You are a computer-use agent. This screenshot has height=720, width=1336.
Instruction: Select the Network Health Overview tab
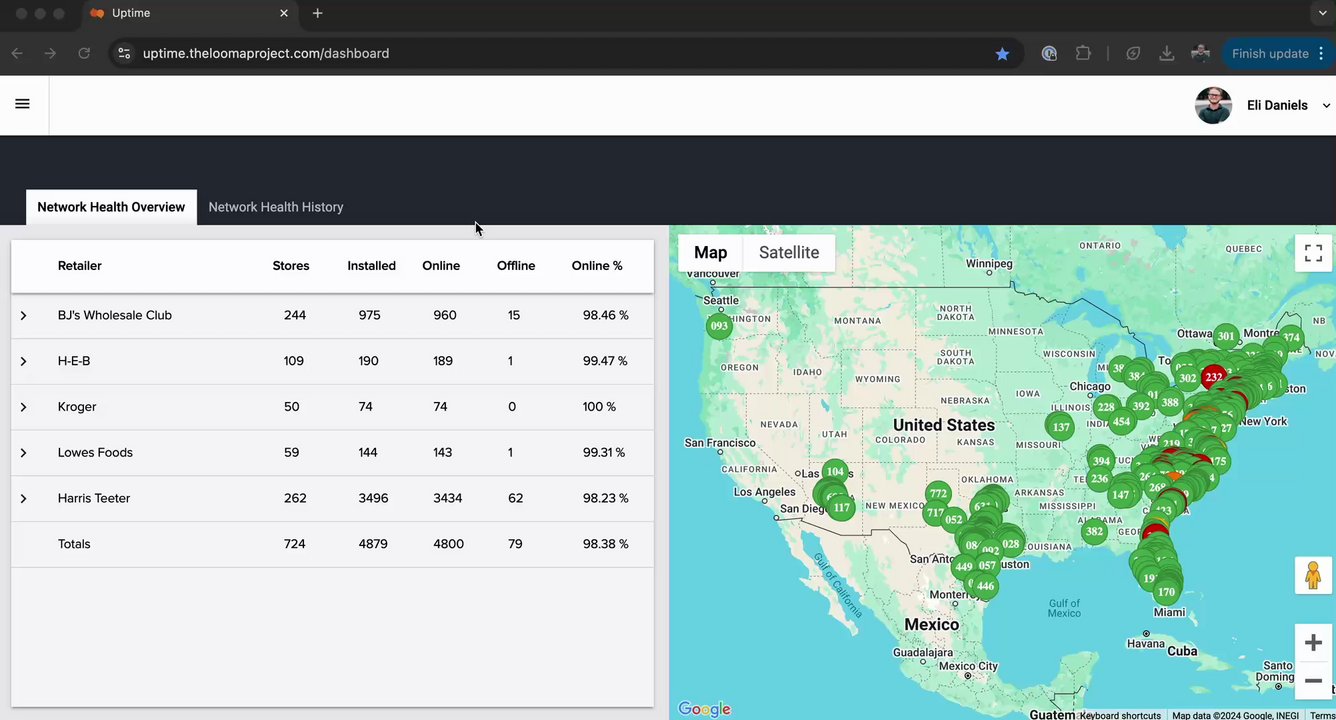(x=111, y=207)
